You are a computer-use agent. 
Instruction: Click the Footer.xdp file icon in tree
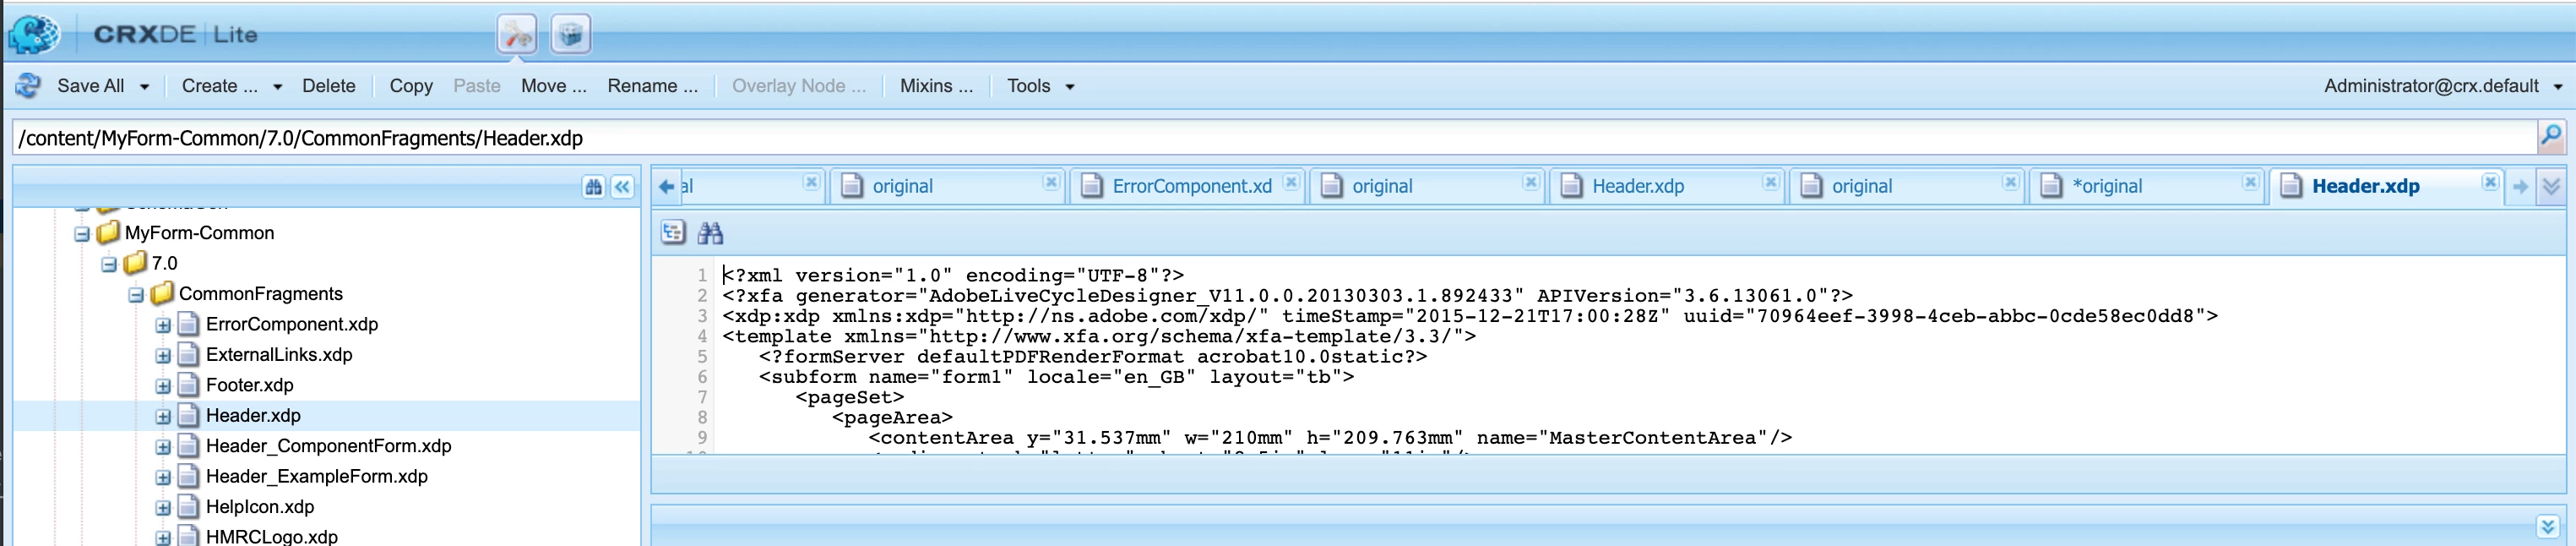188,385
